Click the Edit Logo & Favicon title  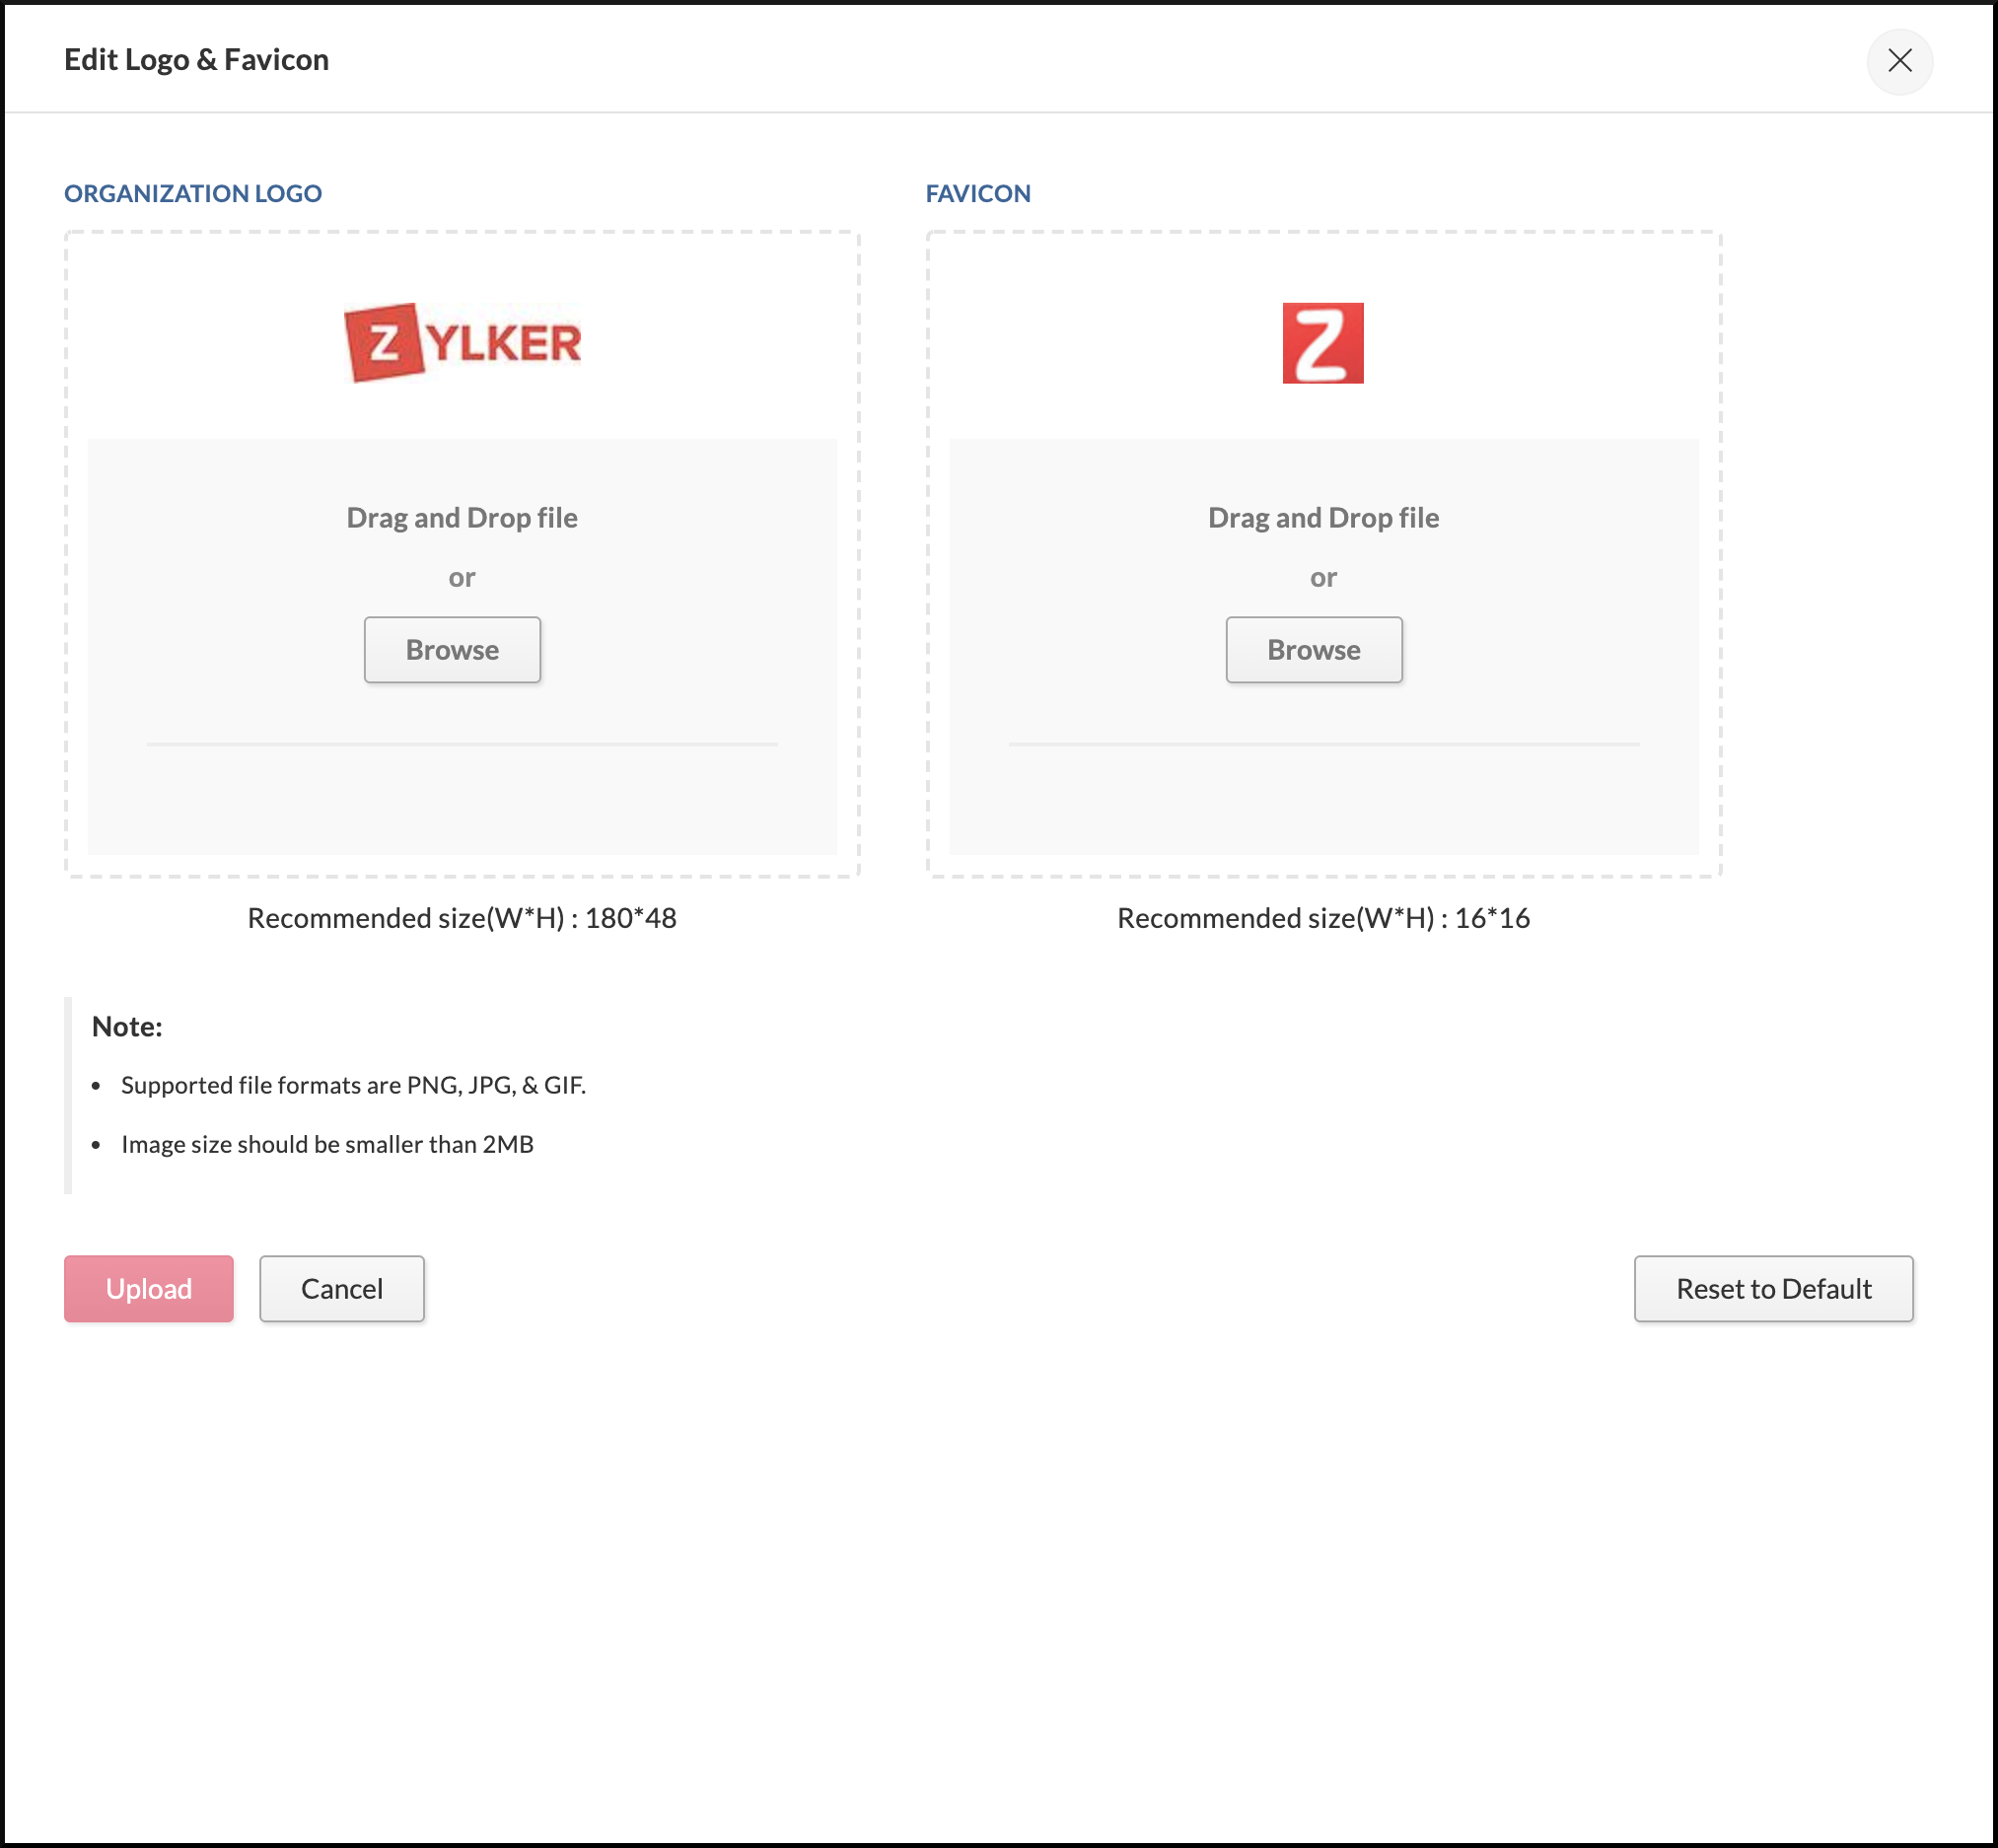(x=196, y=60)
